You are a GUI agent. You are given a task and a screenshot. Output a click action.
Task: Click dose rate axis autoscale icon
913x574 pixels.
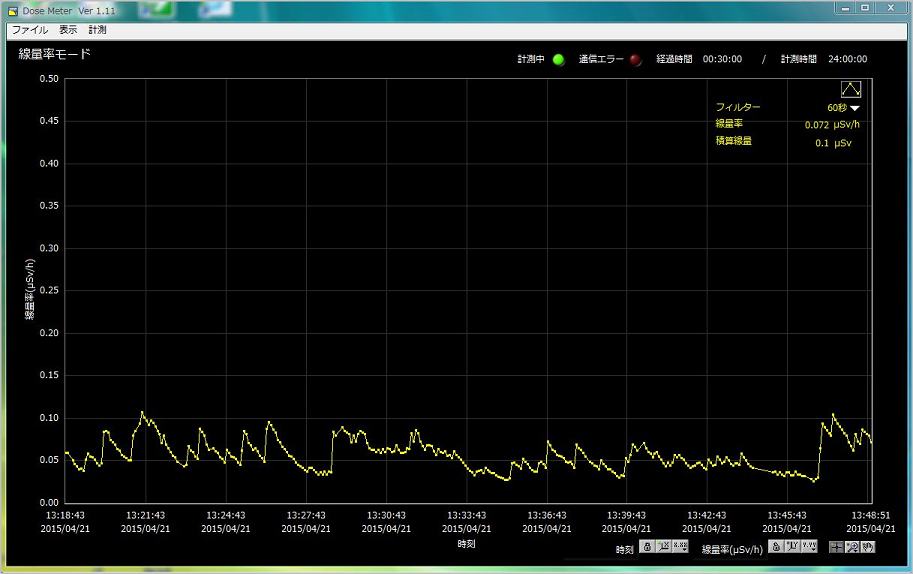(791, 547)
